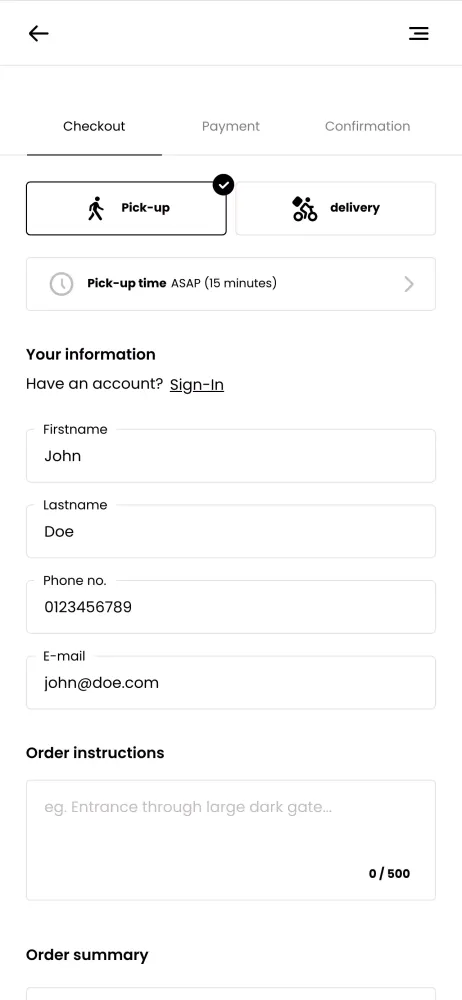Focus the Phone no. input field
This screenshot has height=1000, width=462.
point(231,607)
